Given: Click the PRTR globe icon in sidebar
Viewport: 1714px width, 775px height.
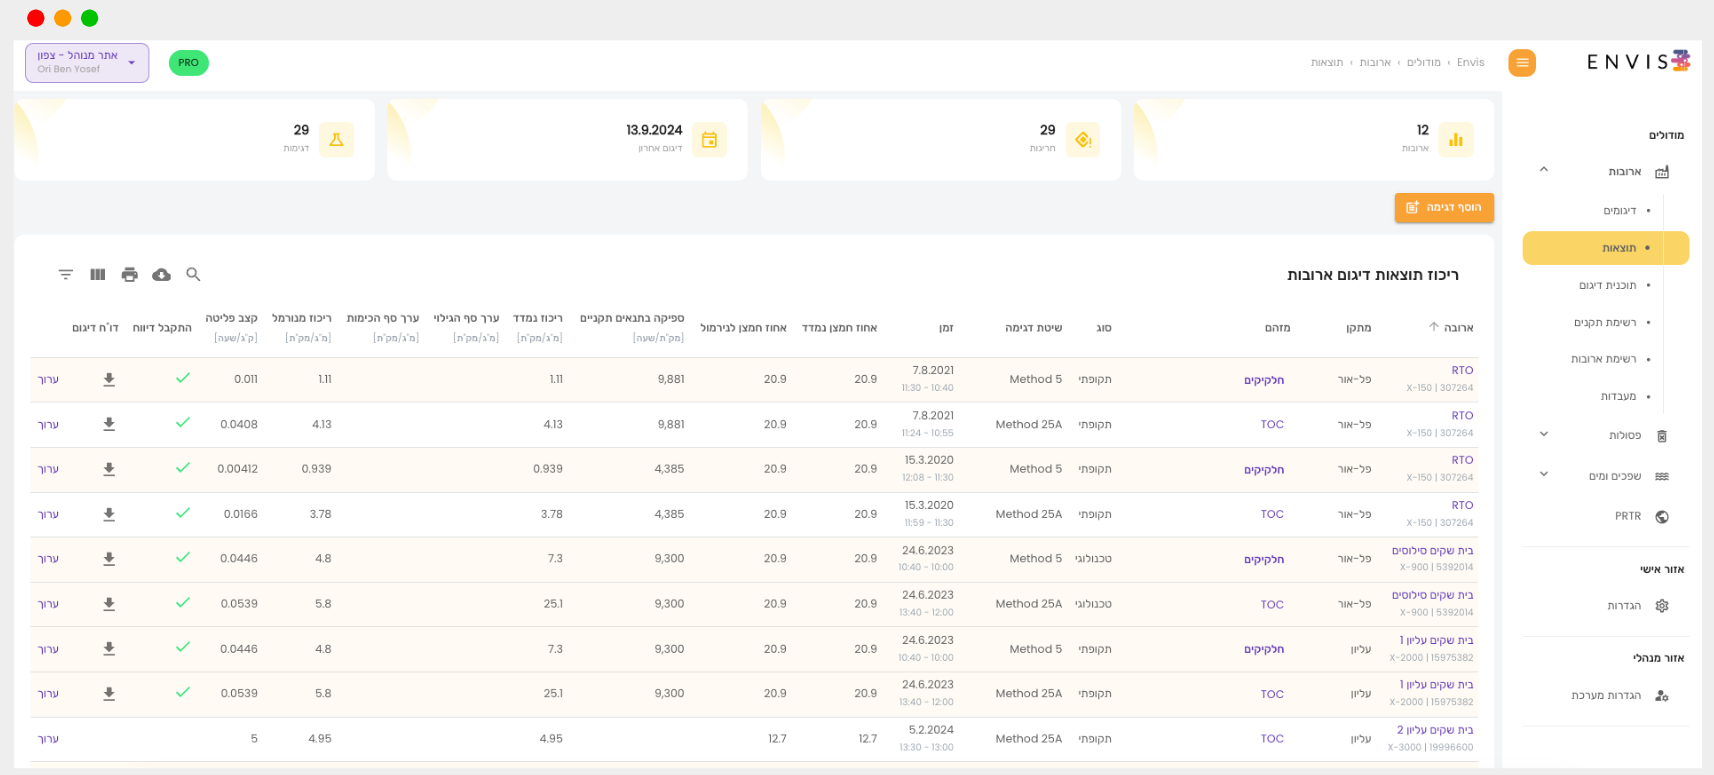Looking at the screenshot, I should [1661, 517].
